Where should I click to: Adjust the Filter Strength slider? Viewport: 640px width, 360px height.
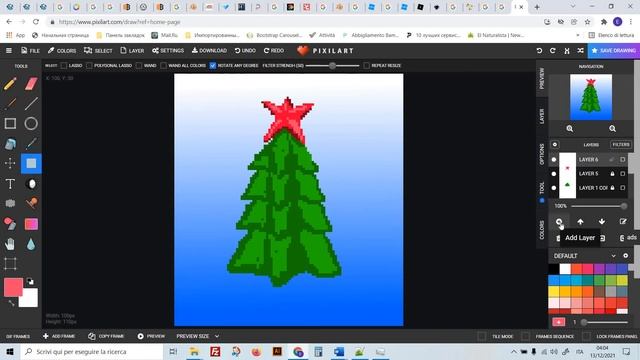332,65
